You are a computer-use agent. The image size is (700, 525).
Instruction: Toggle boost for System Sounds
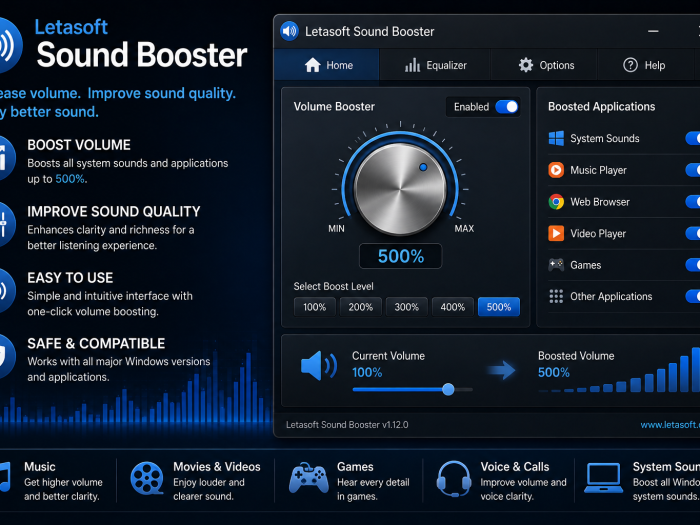693,138
